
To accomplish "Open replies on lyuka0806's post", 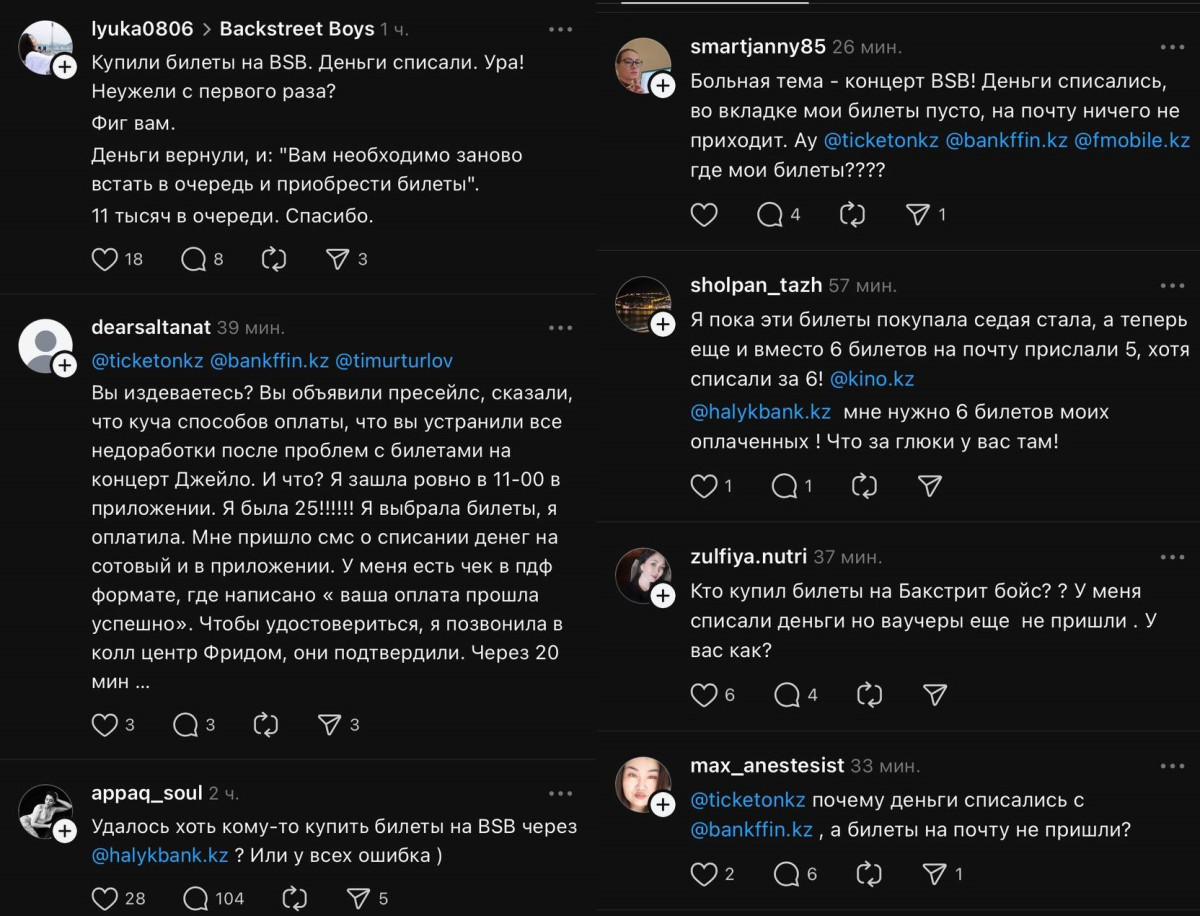I will click(x=194, y=260).
